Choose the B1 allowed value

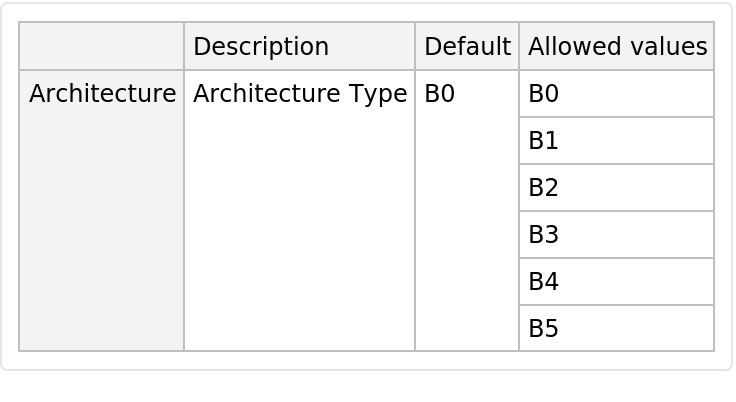coord(543,141)
